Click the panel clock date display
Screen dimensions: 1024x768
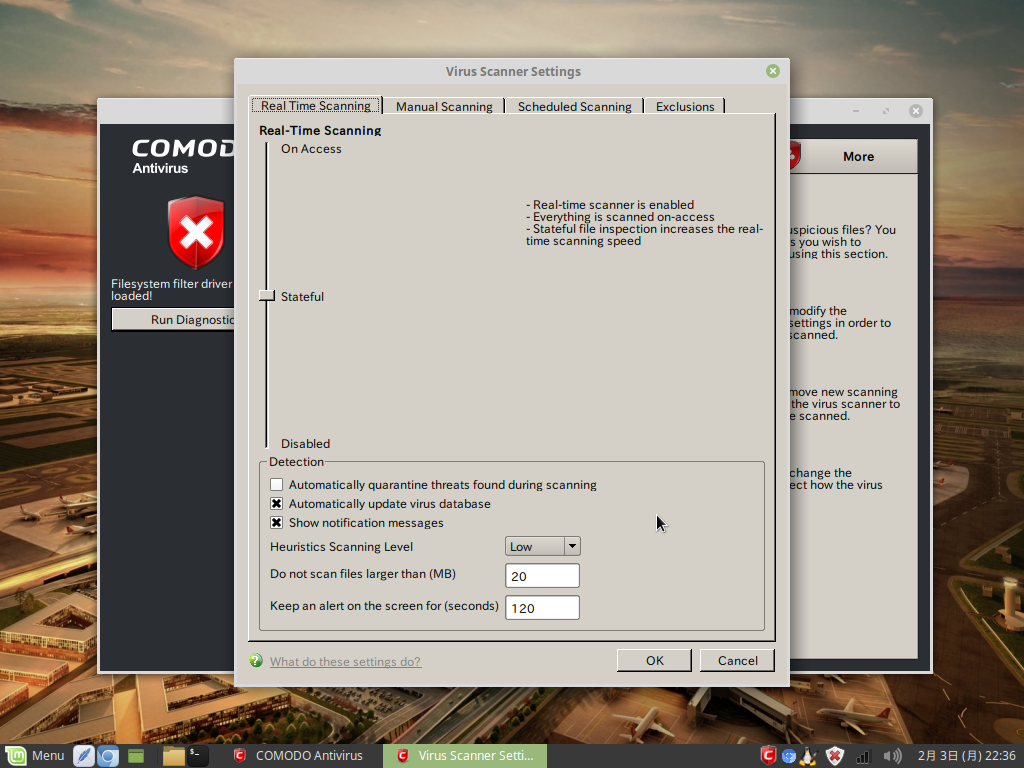click(x=967, y=756)
